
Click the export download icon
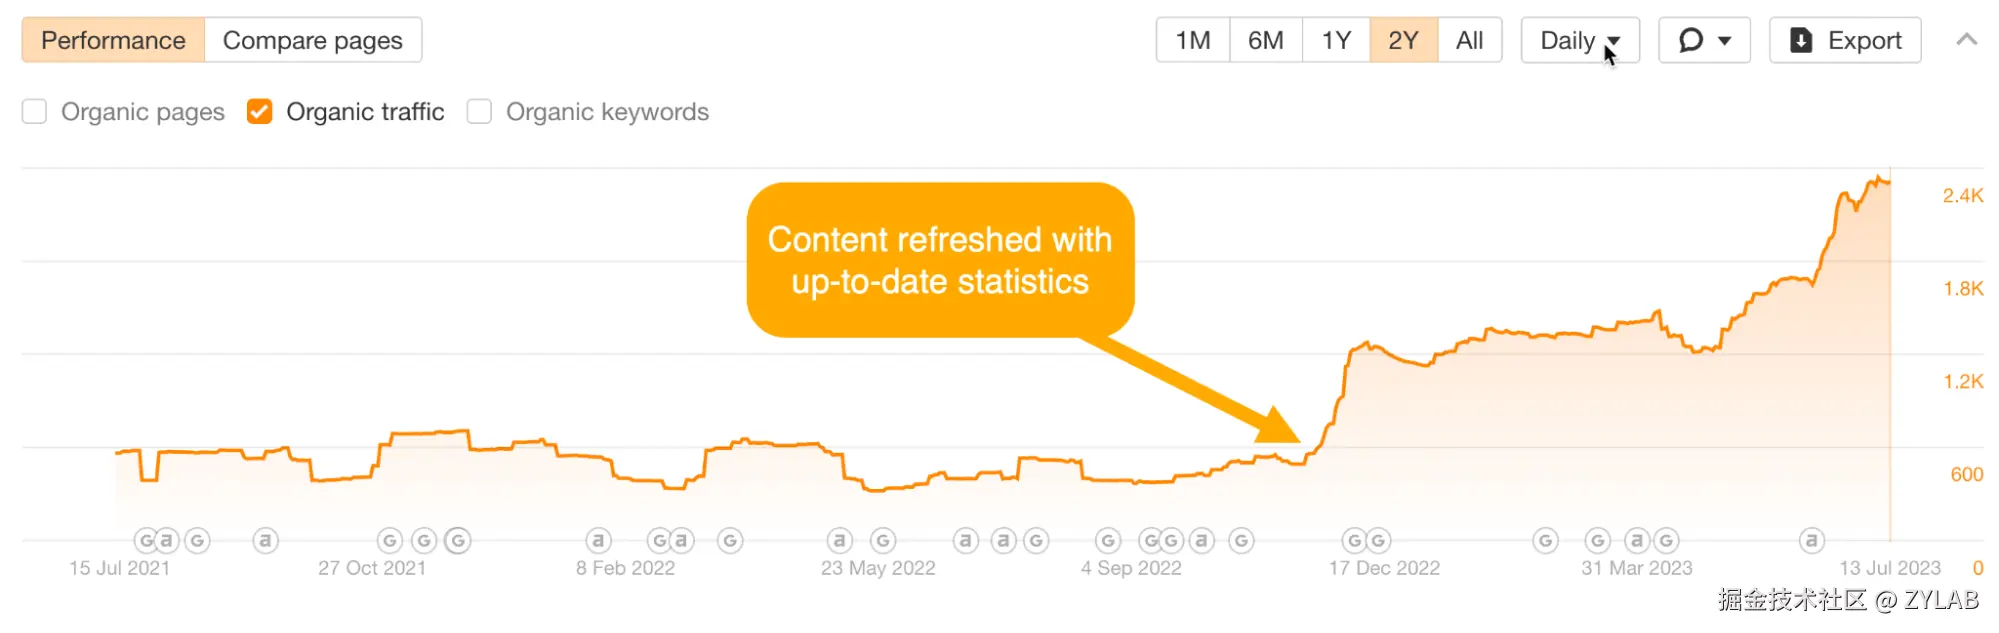1801,40
